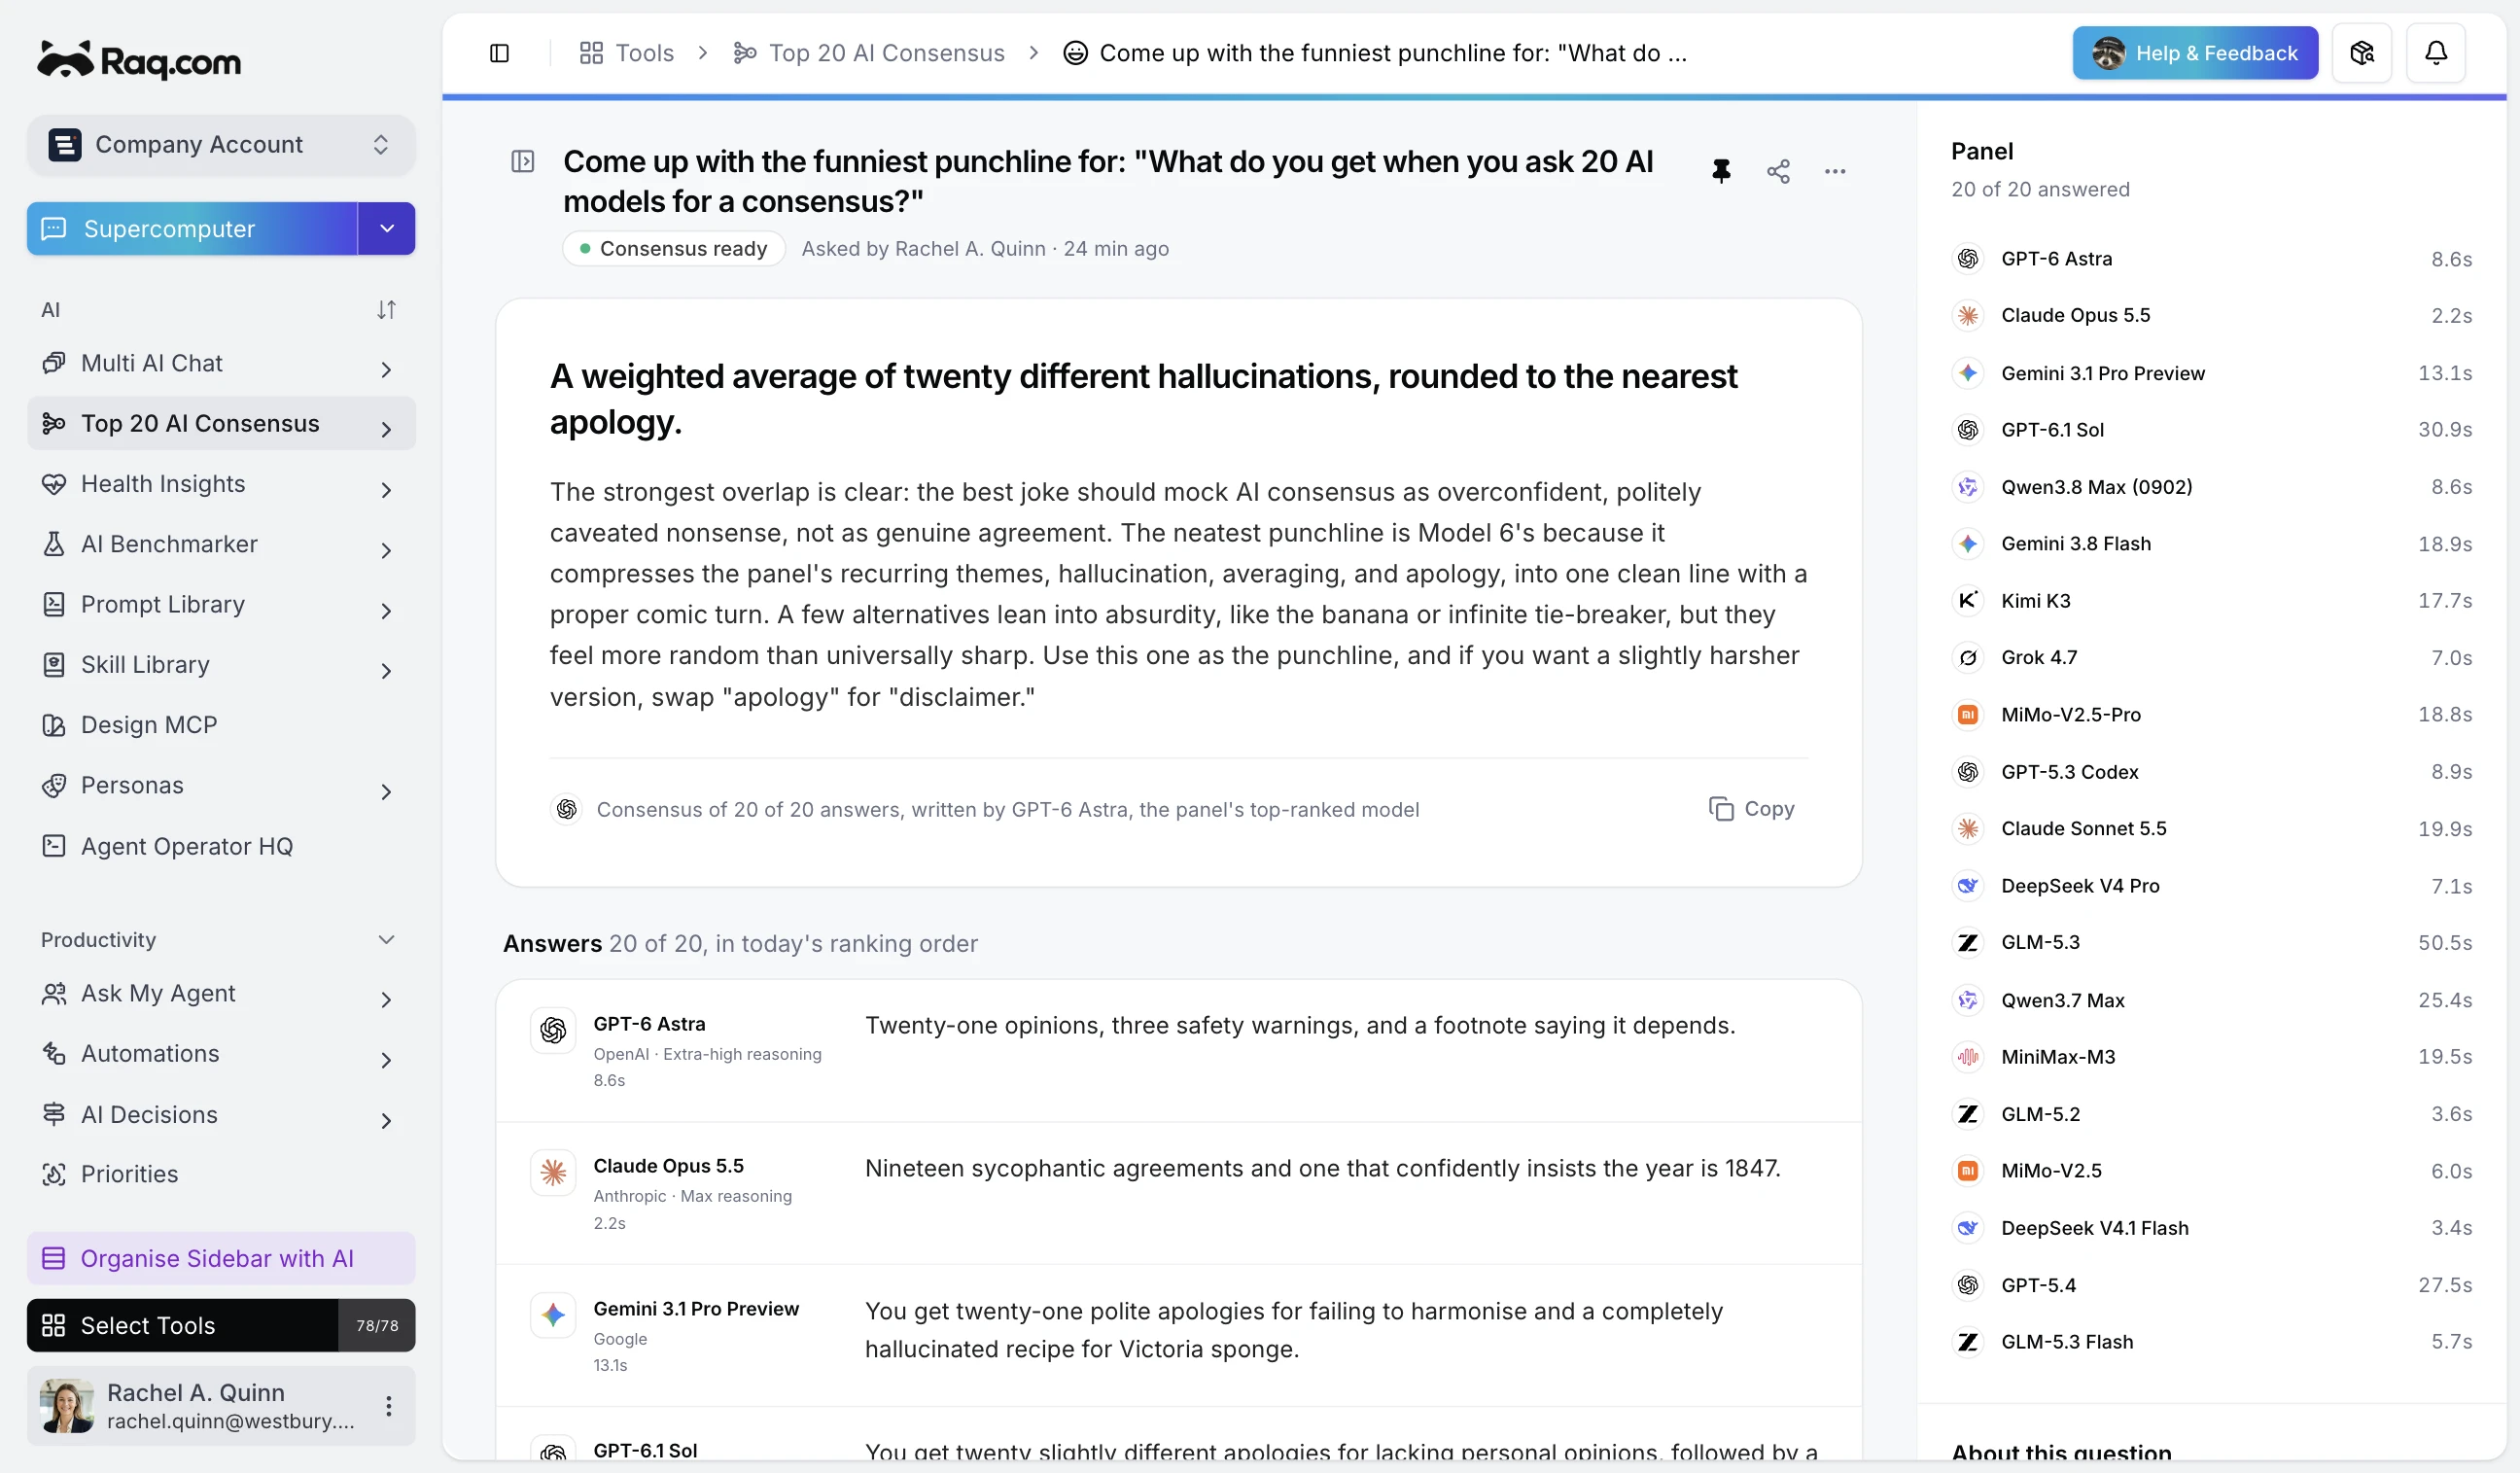Open Agent Operator HQ
Image resolution: width=2520 pixels, height=1473 pixels.
click(221, 846)
